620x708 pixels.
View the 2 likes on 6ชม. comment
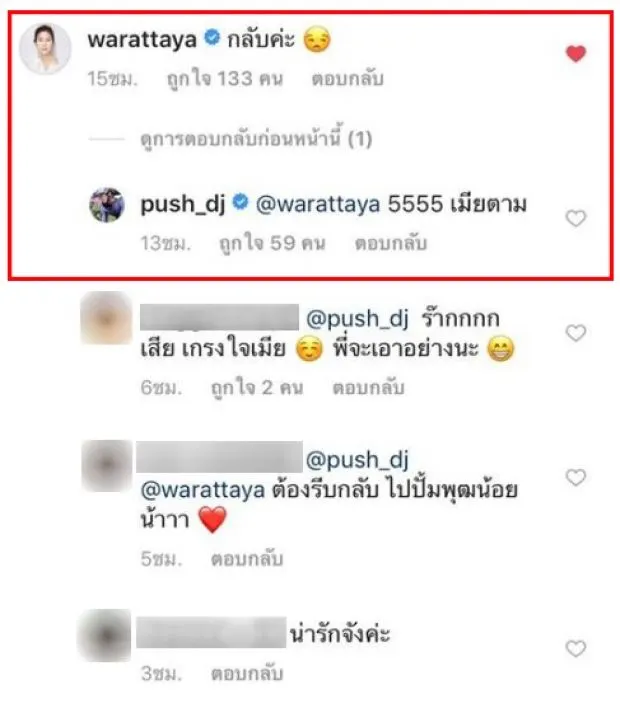[x=257, y=388]
